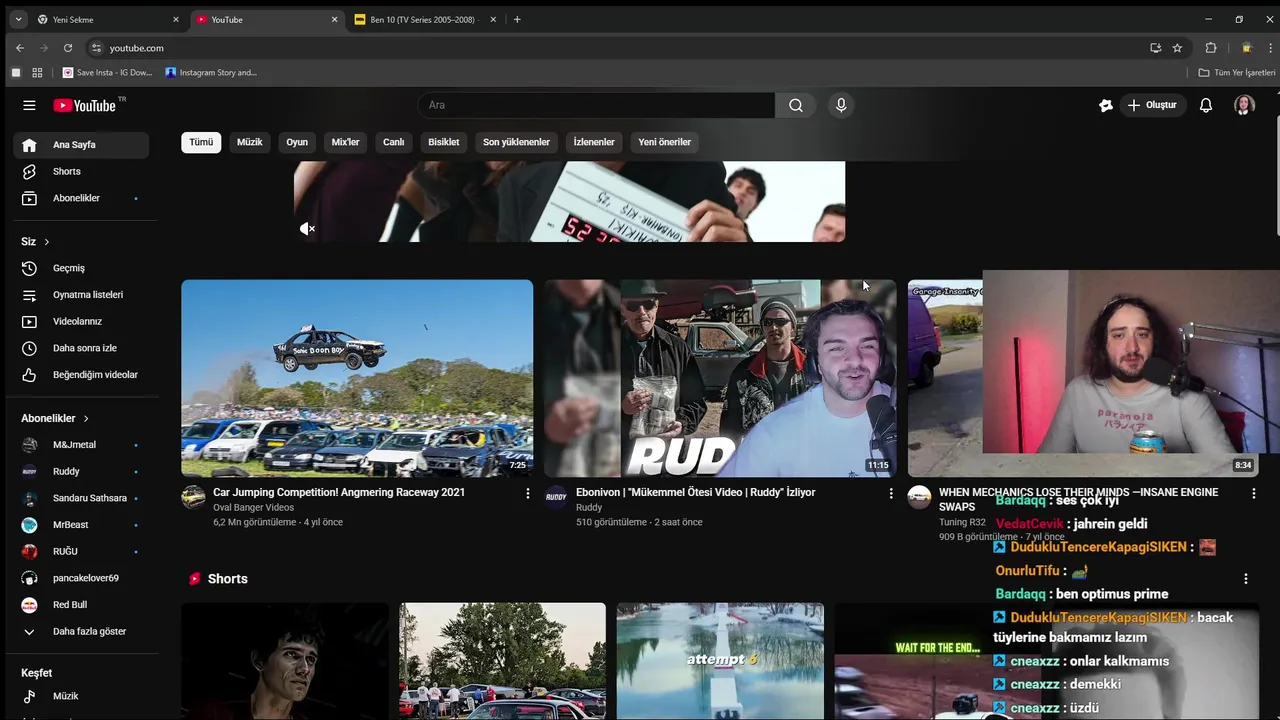The image size is (1280, 720).
Task: Select the Oyun filter chip
Action: click(x=297, y=142)
